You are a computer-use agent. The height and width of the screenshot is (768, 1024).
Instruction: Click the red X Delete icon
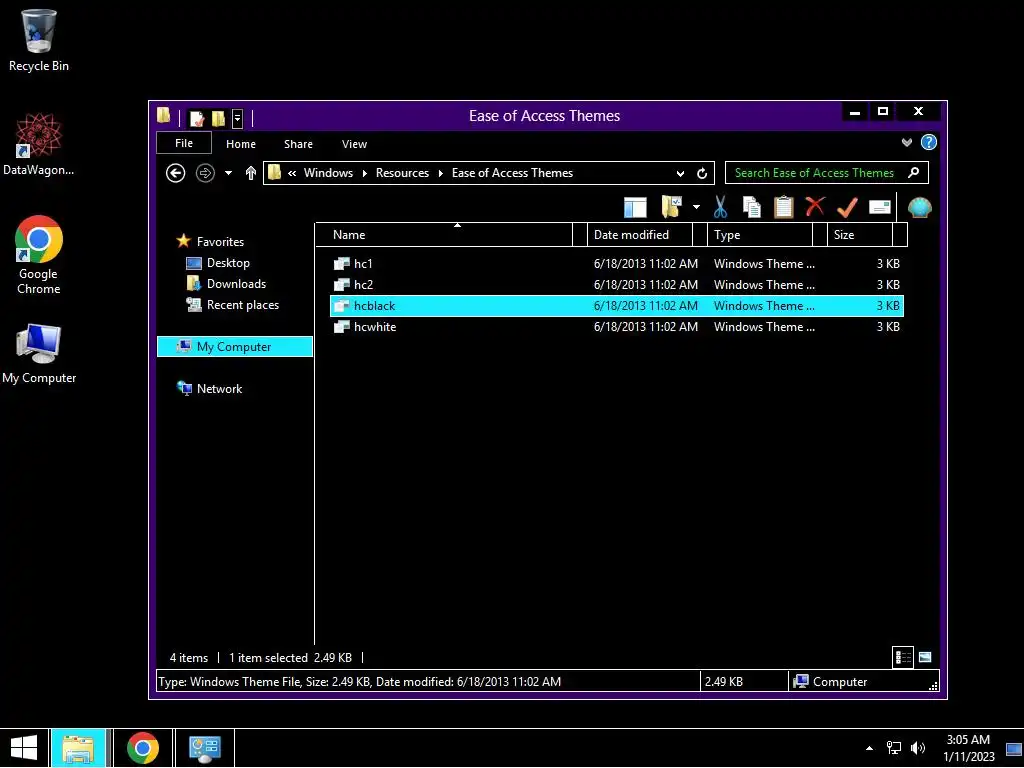[815, 206]
